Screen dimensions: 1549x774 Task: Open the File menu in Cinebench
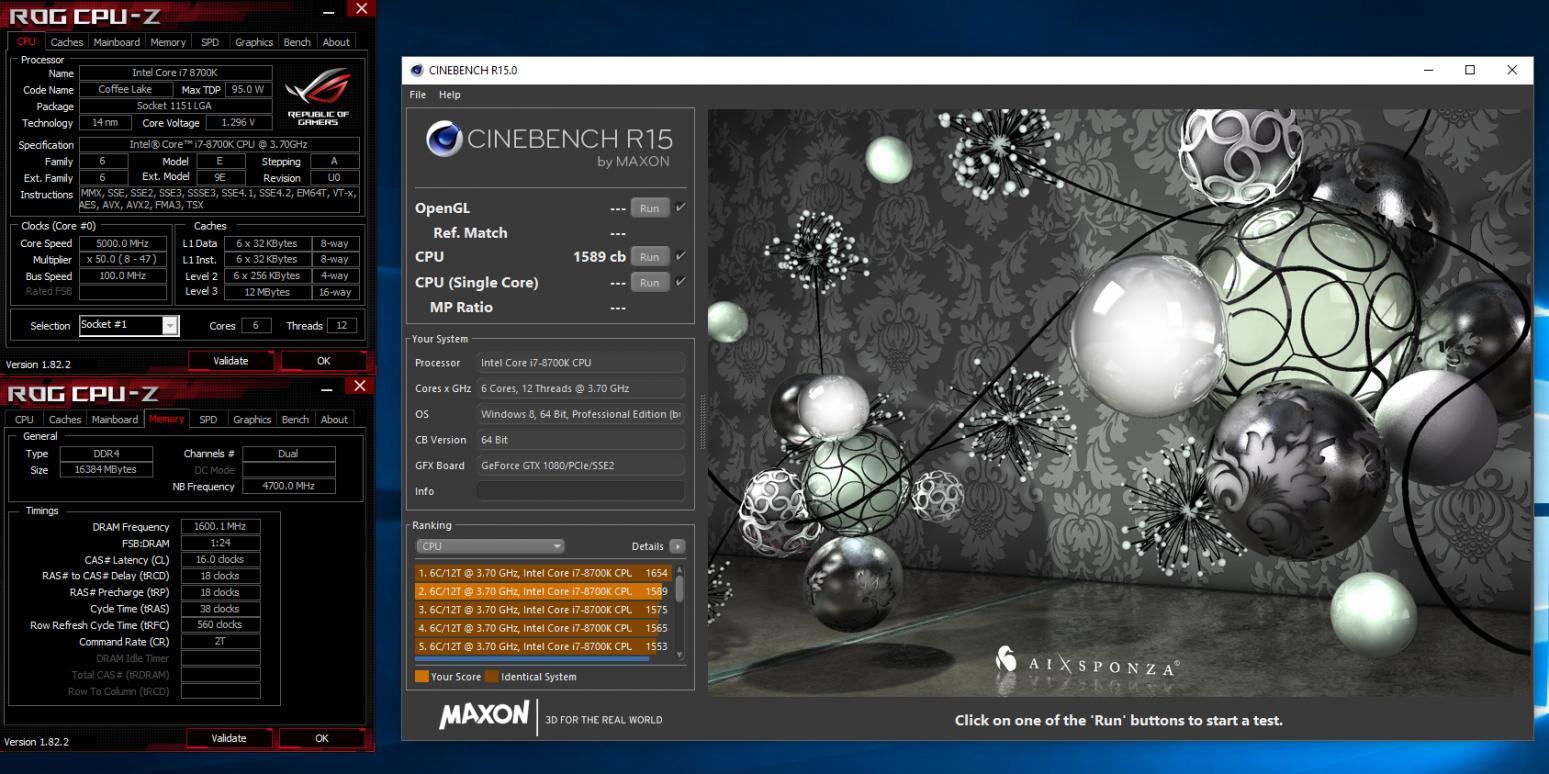click(x=418, y=95)
